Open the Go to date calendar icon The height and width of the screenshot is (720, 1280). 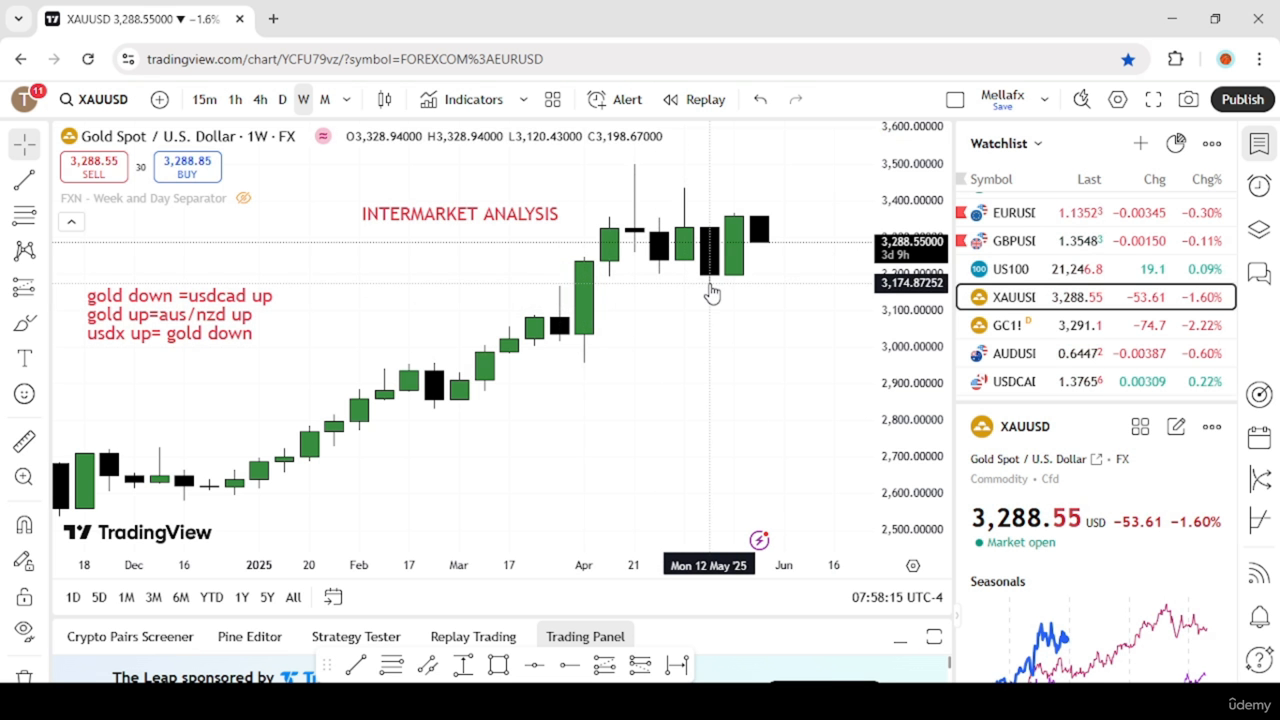coord(333,597)
